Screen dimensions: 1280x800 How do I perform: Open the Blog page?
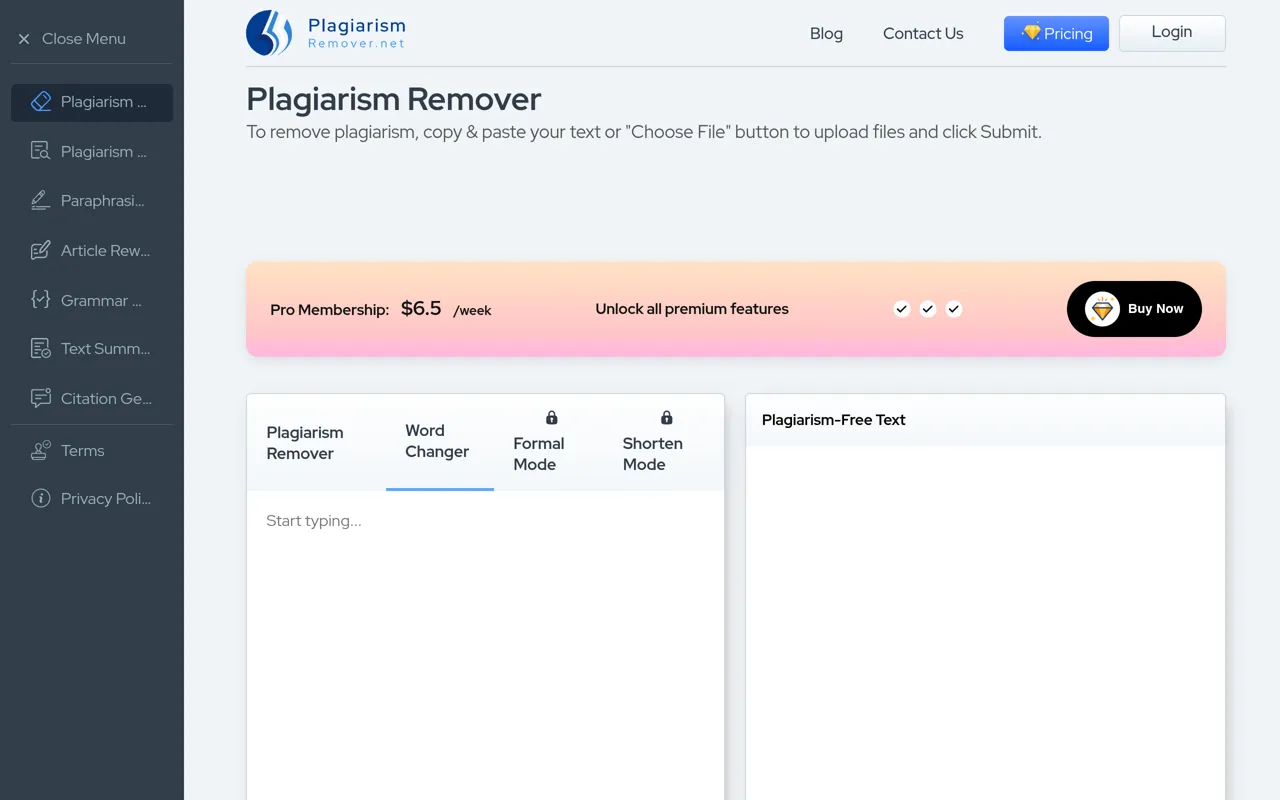[826, 33]
